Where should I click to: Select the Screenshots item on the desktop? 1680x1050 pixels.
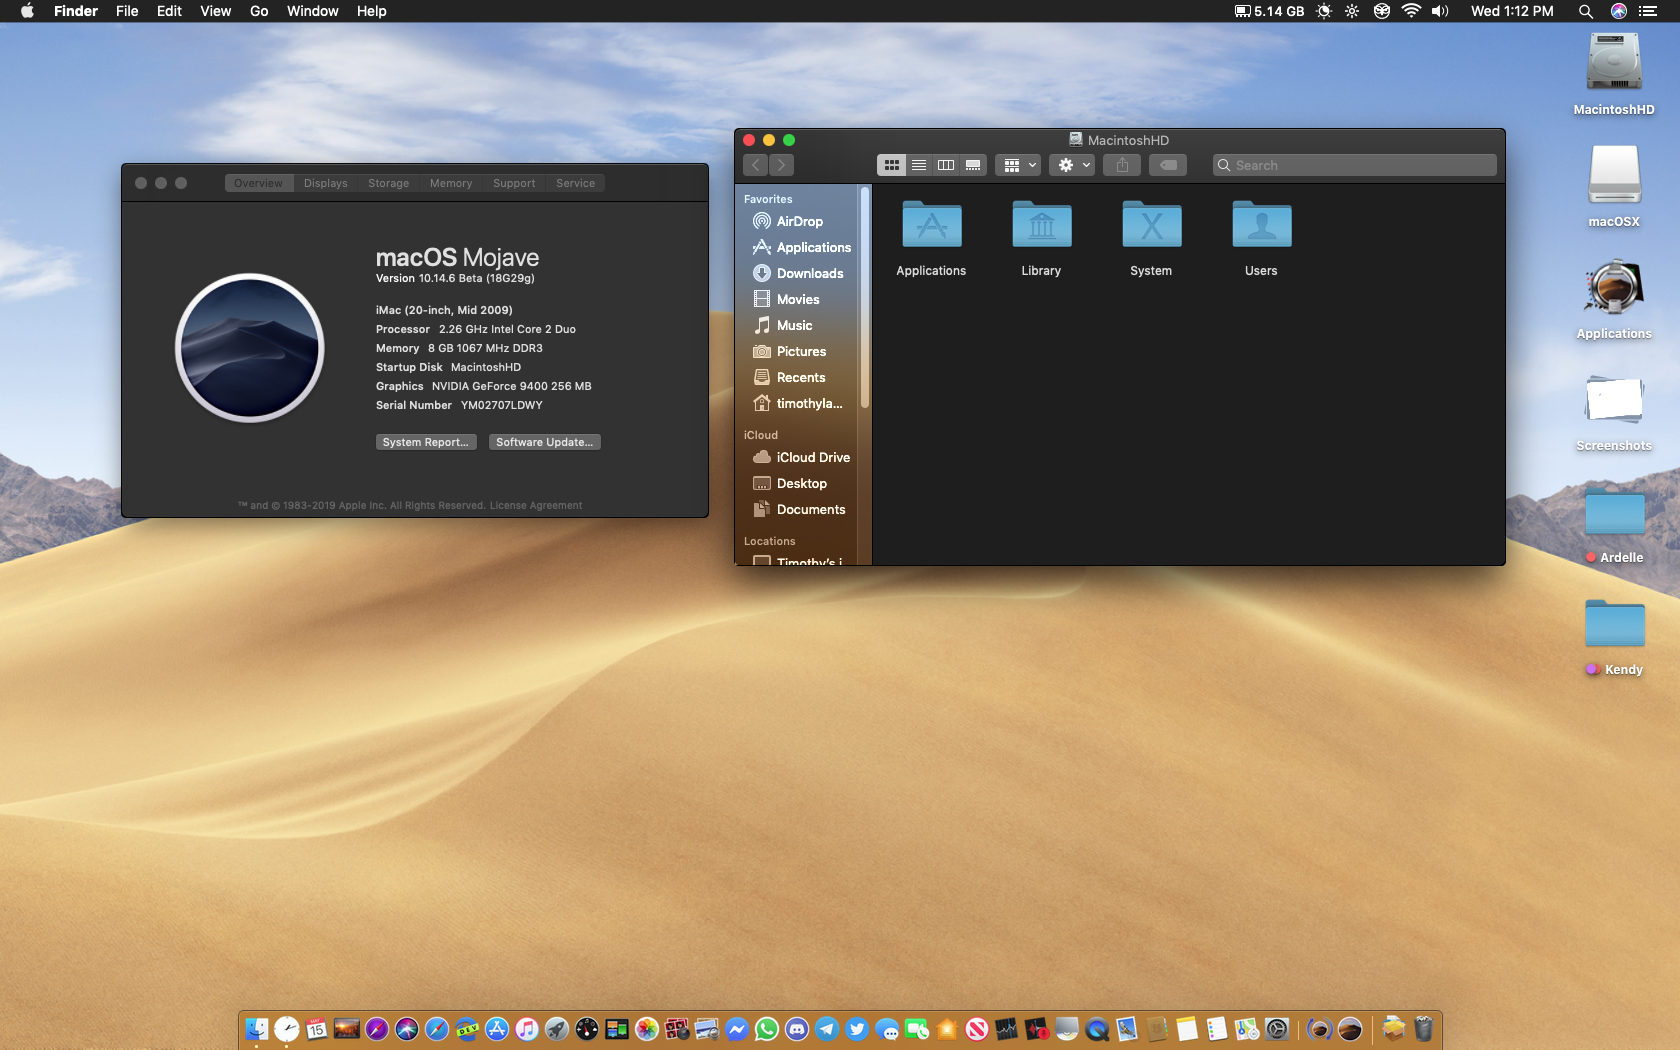(x=1614, y=411)
